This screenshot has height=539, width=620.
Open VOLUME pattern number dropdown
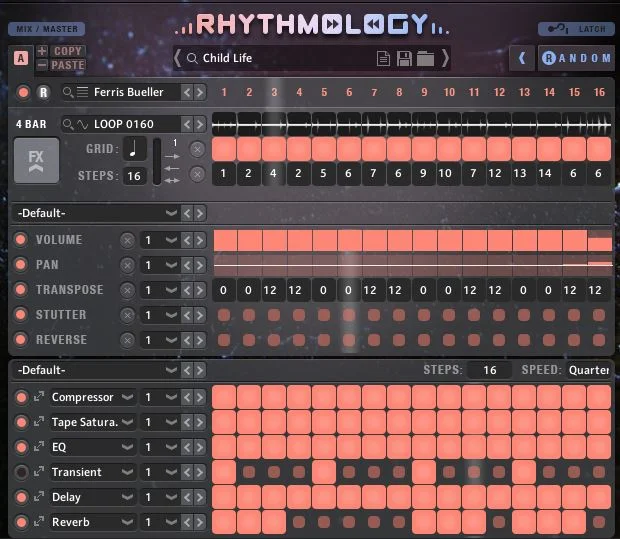[x=160, y=240]
